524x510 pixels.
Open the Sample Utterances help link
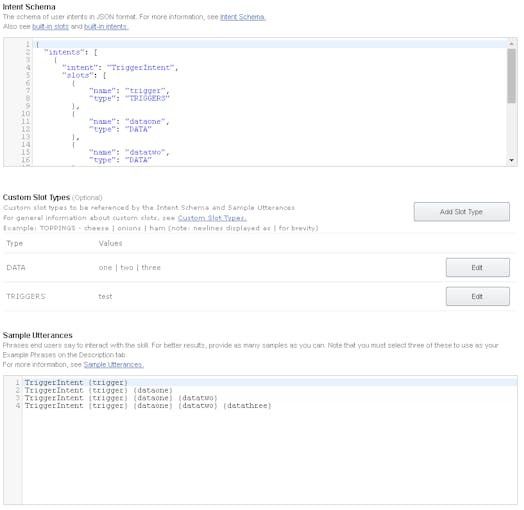(114, 365)
